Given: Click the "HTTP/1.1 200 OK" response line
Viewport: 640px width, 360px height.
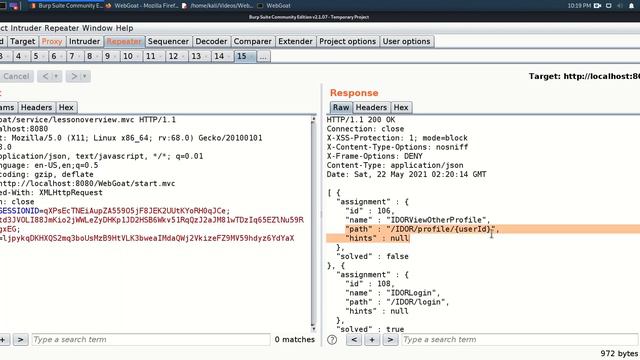Looking at the screenshot, I should (x=361, y=120).
